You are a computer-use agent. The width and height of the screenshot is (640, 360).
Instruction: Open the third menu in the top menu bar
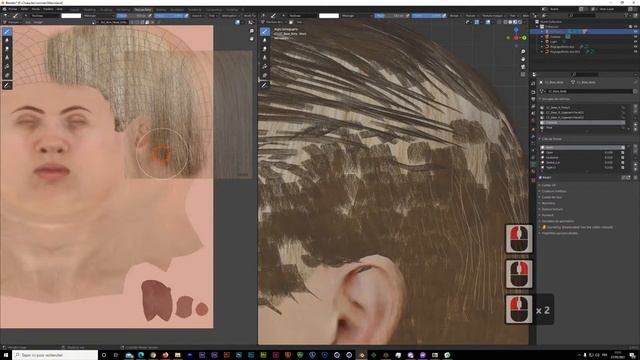[x=36, y=9]
